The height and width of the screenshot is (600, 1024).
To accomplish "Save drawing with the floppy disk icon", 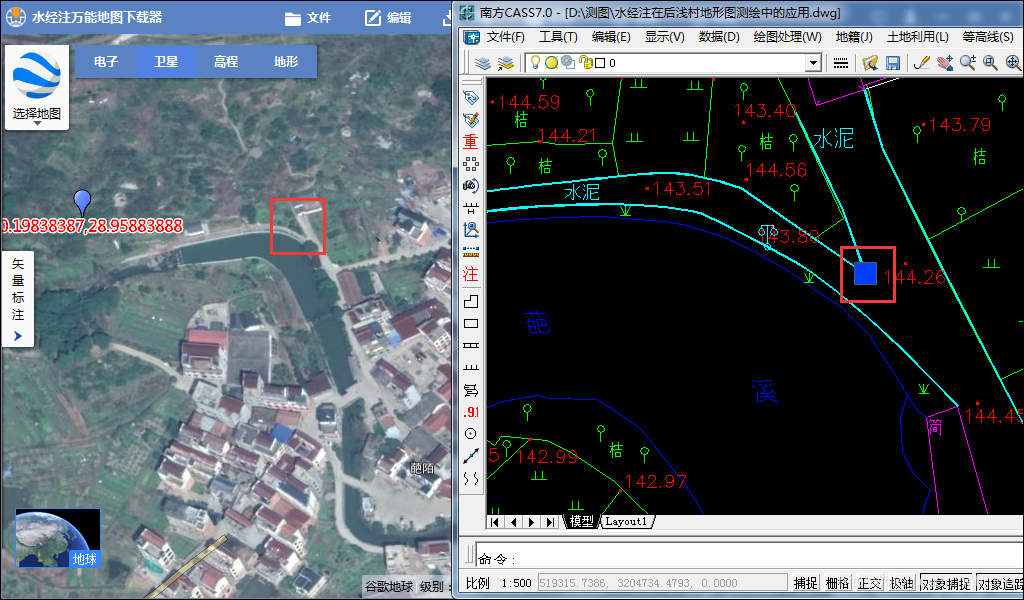I will [893, 63].
